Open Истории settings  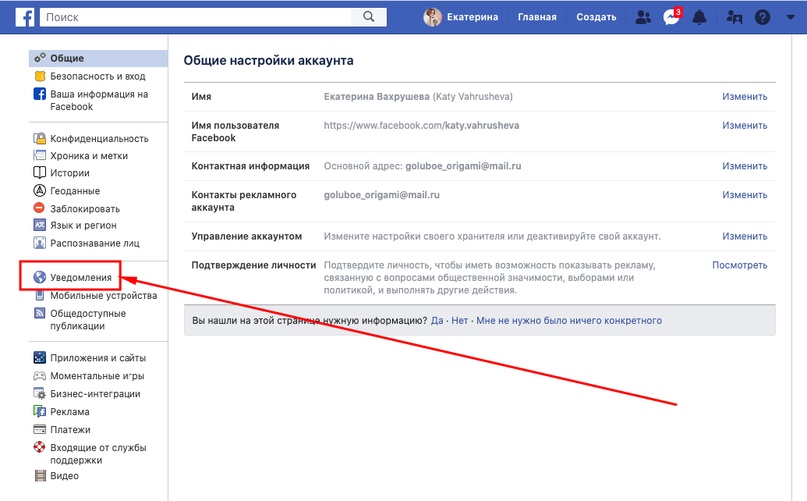click(69, 173)
